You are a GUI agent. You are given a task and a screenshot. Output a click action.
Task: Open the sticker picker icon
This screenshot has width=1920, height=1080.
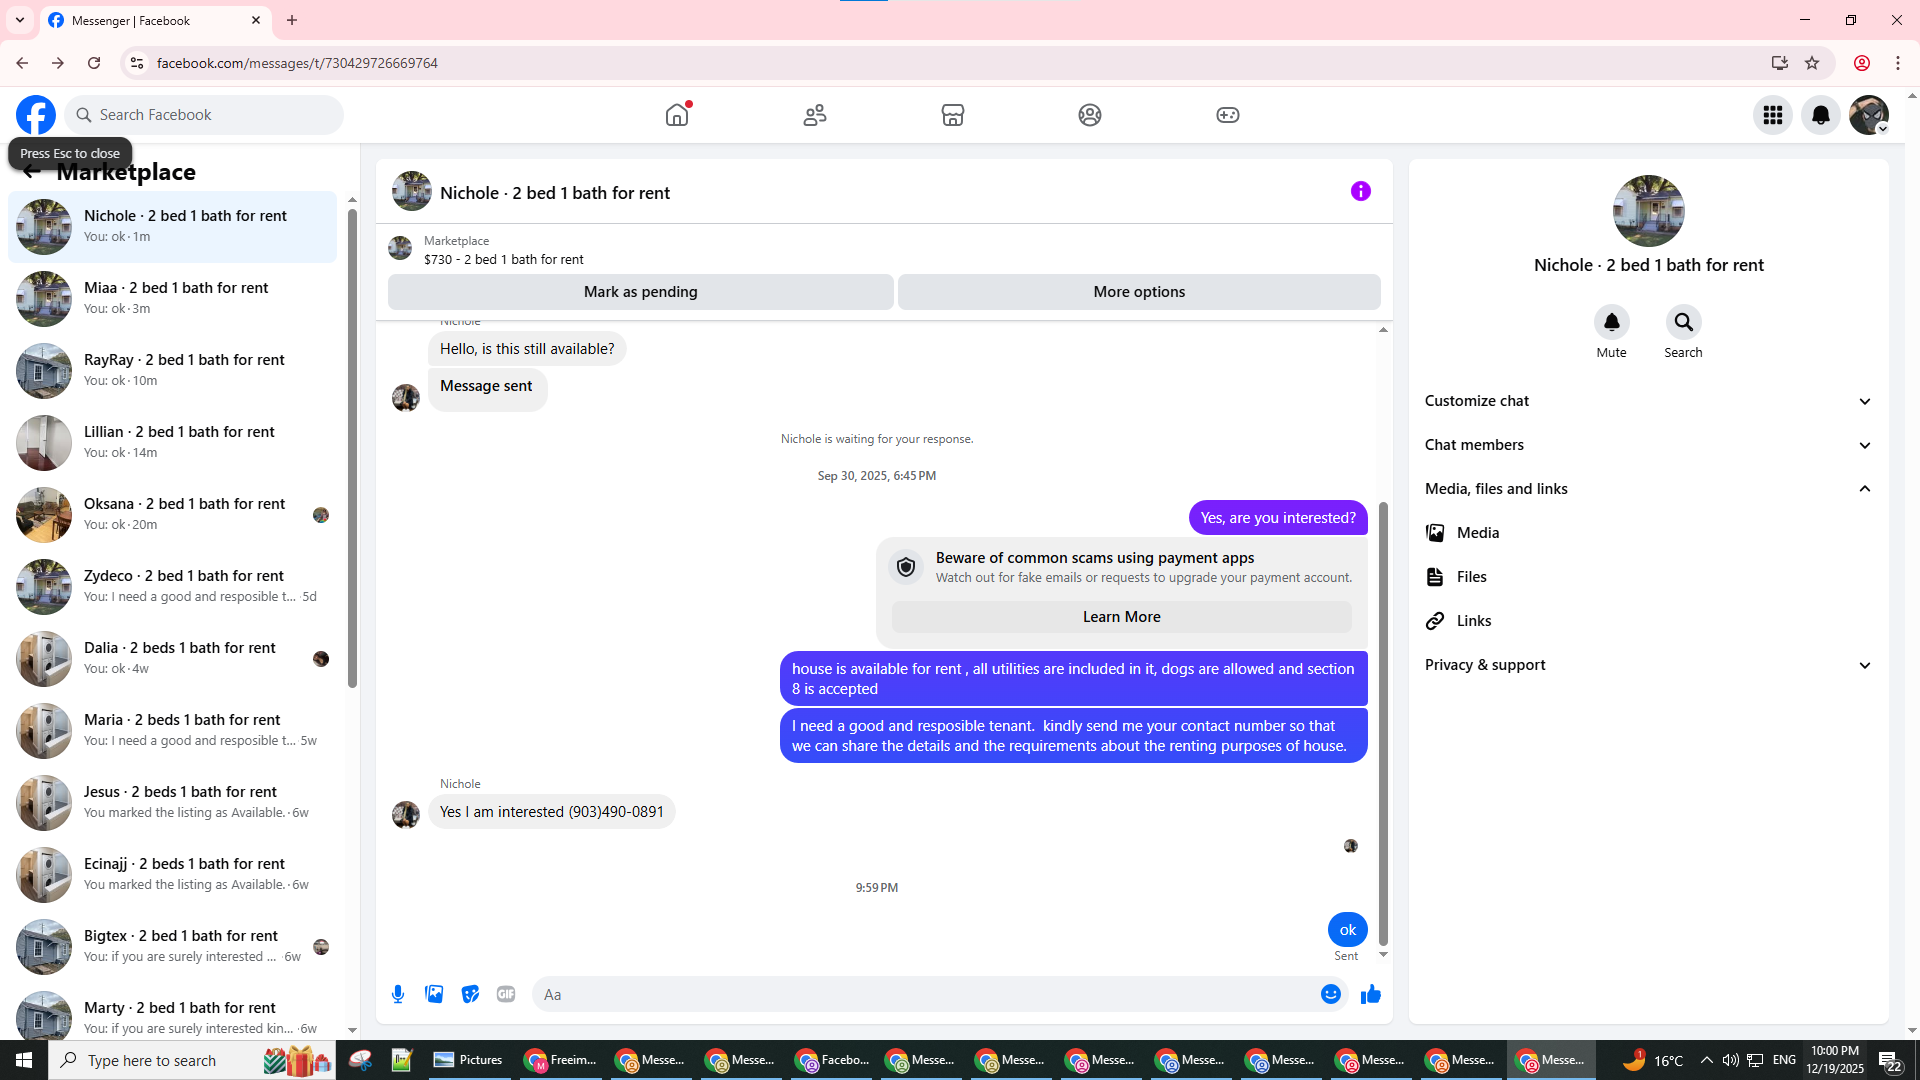470,994
